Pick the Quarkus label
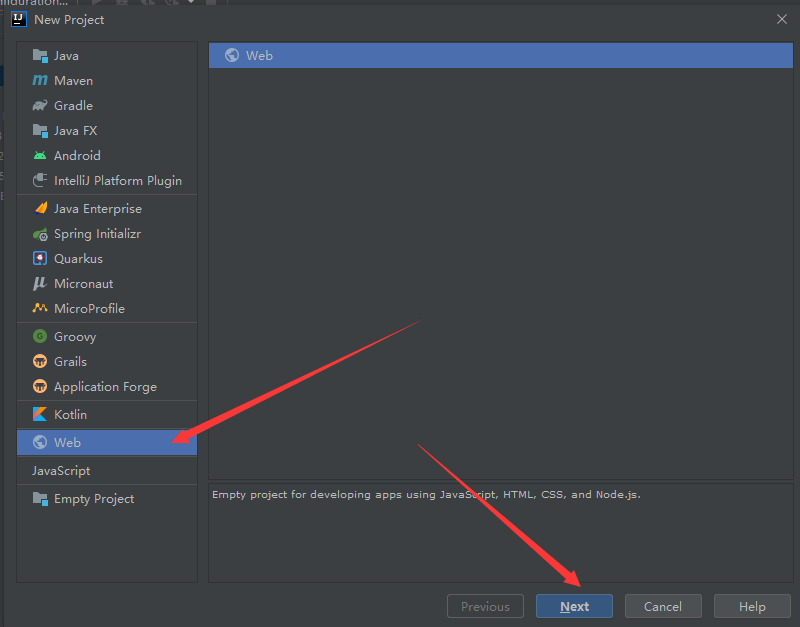This screenshot has width=800, height=627. [x=78, y=259]
